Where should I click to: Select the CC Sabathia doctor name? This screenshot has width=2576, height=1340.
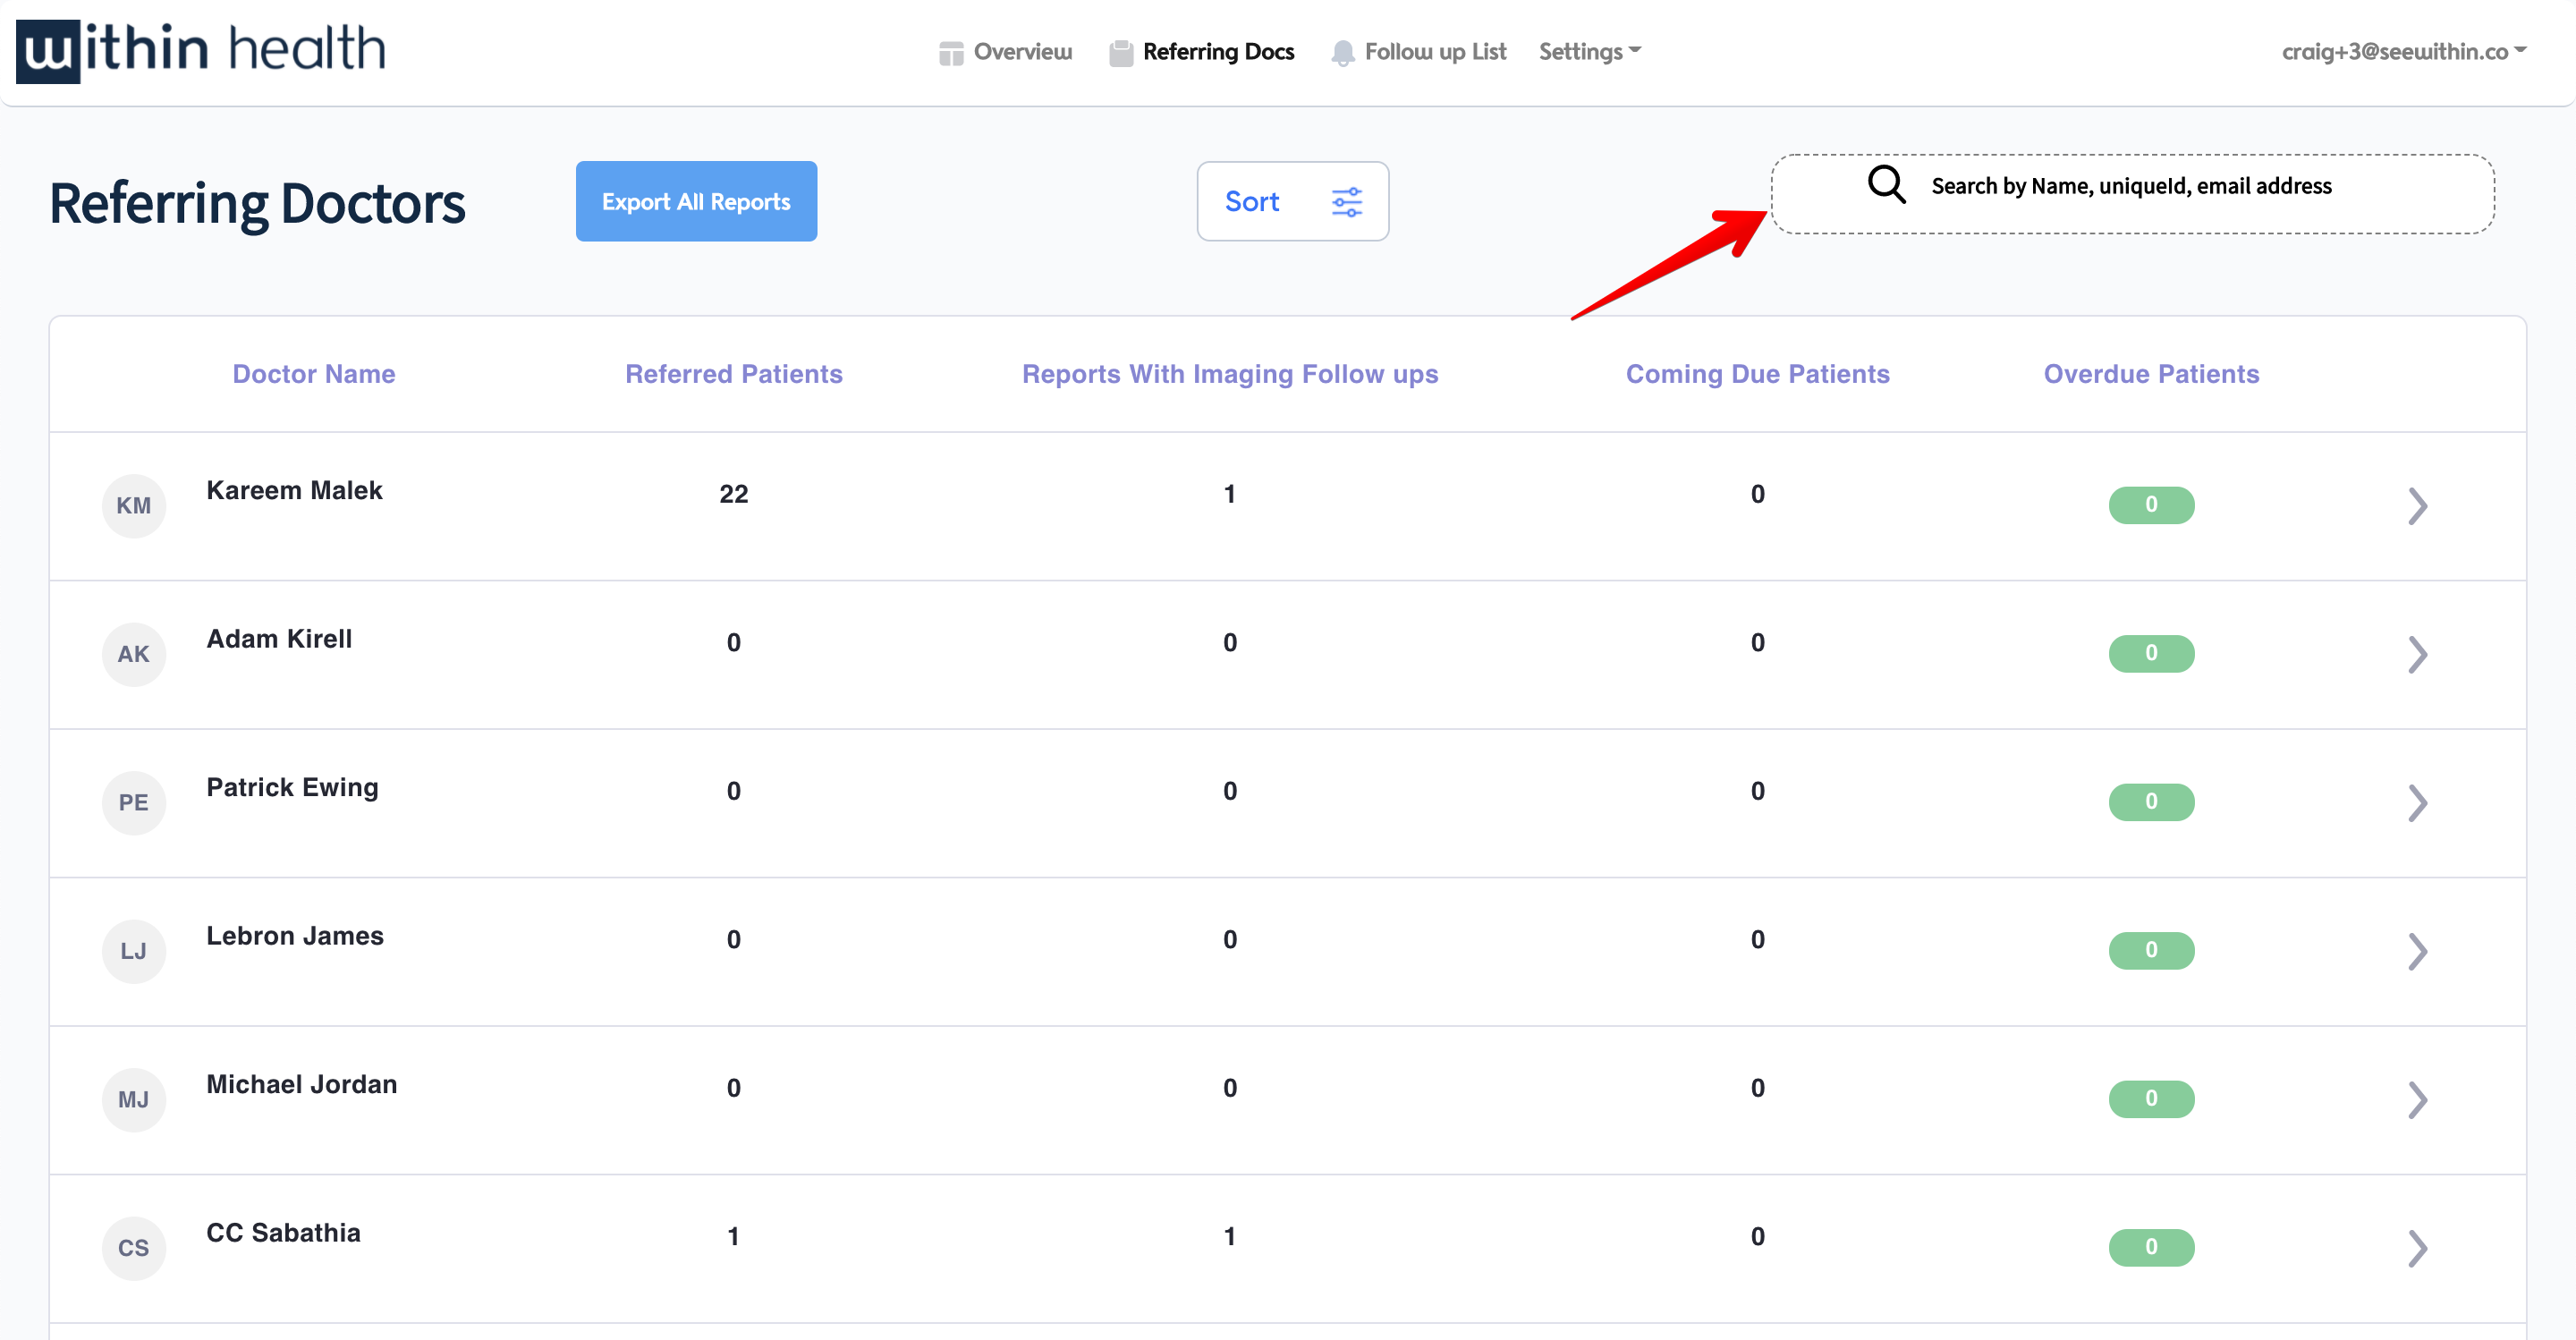tap(283, 1232)
